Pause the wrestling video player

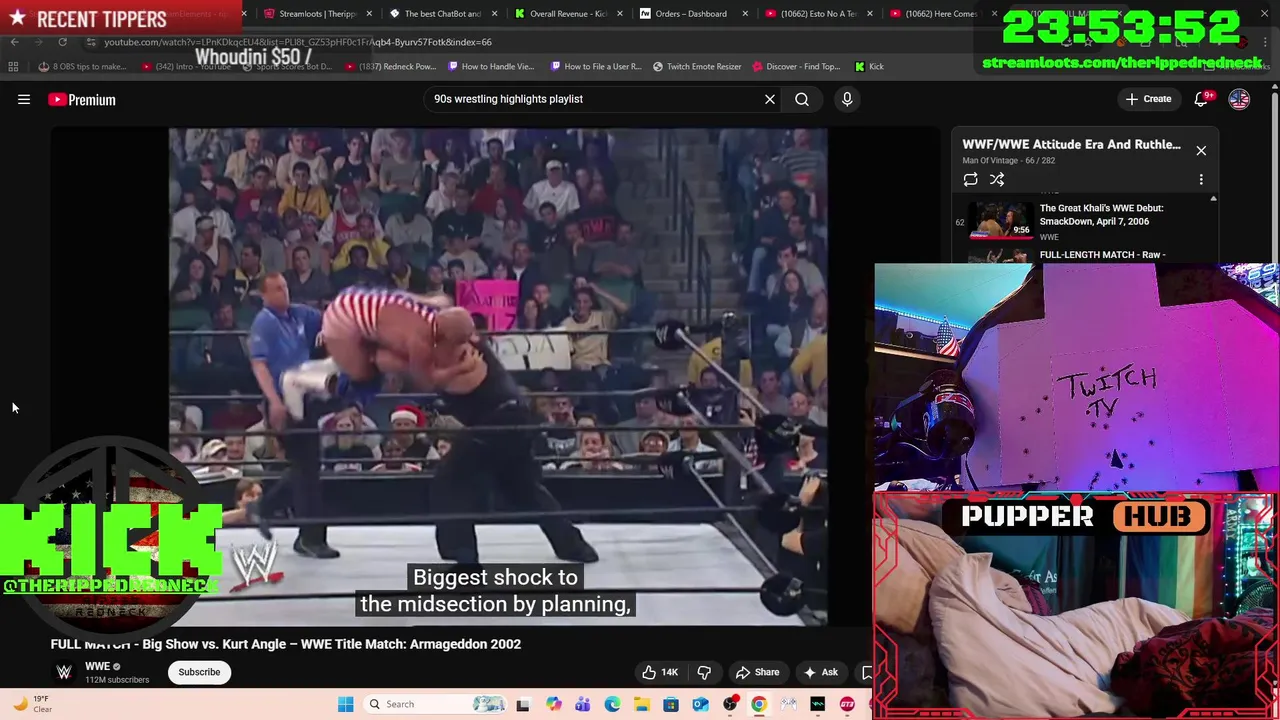(x=497, y=376)
